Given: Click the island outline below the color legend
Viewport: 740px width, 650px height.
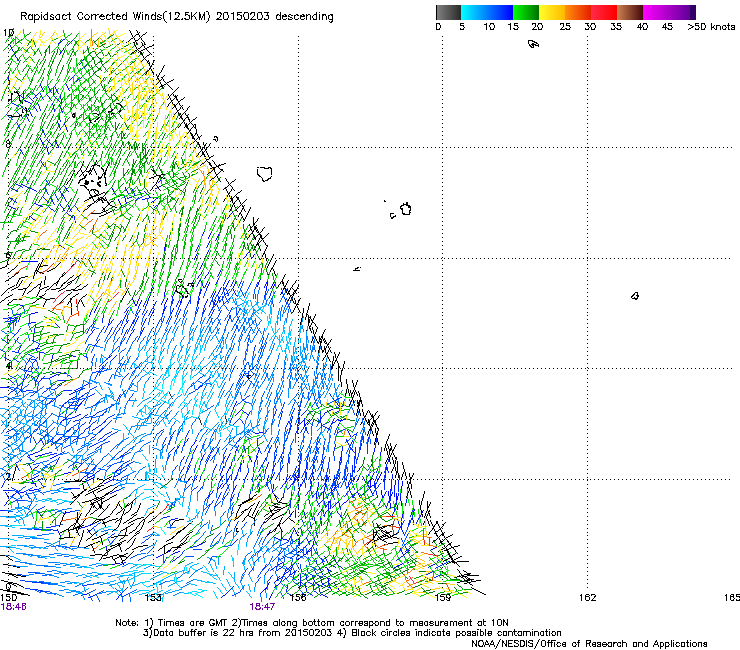Looking at the screenshot, I should (533, 44).
